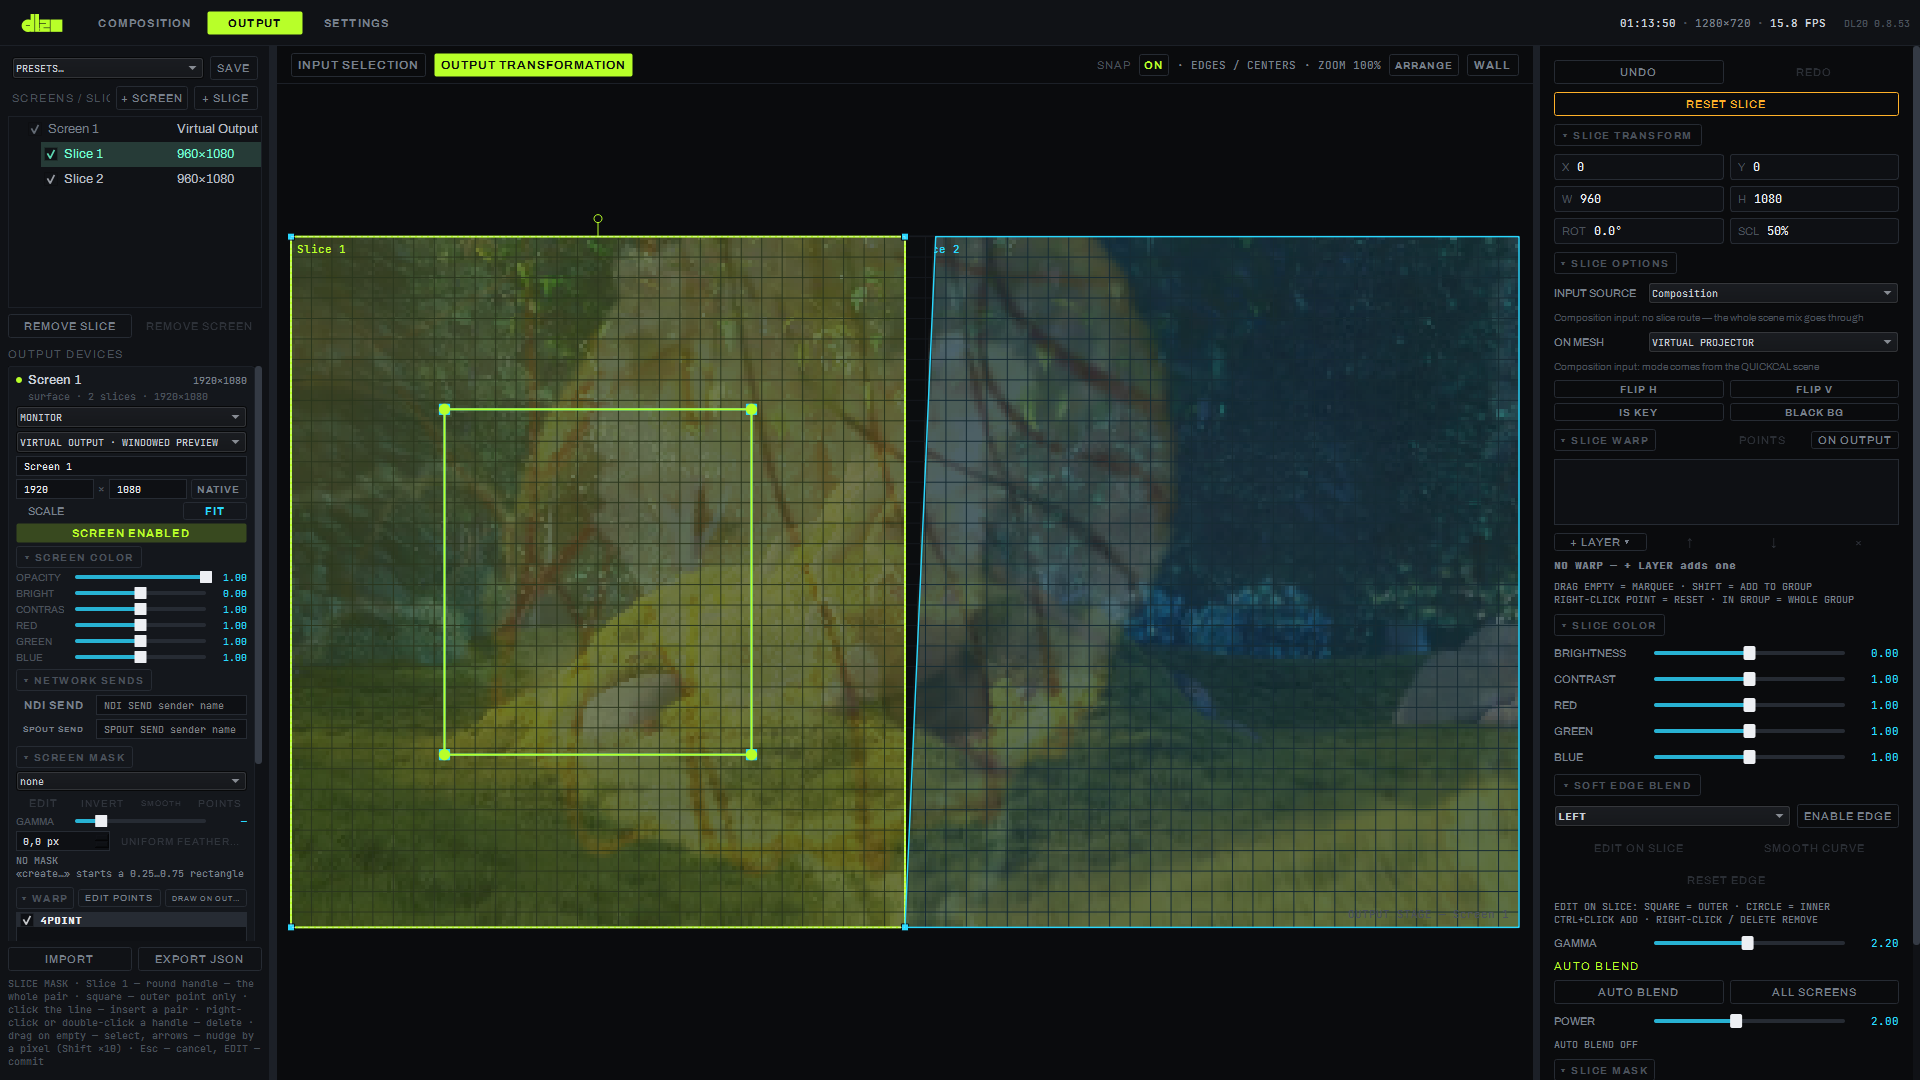Screen dimensions: 1920x1080
Task: Collapse the SLICE TRANSFORM section
Action: [x=1627, y=135]
